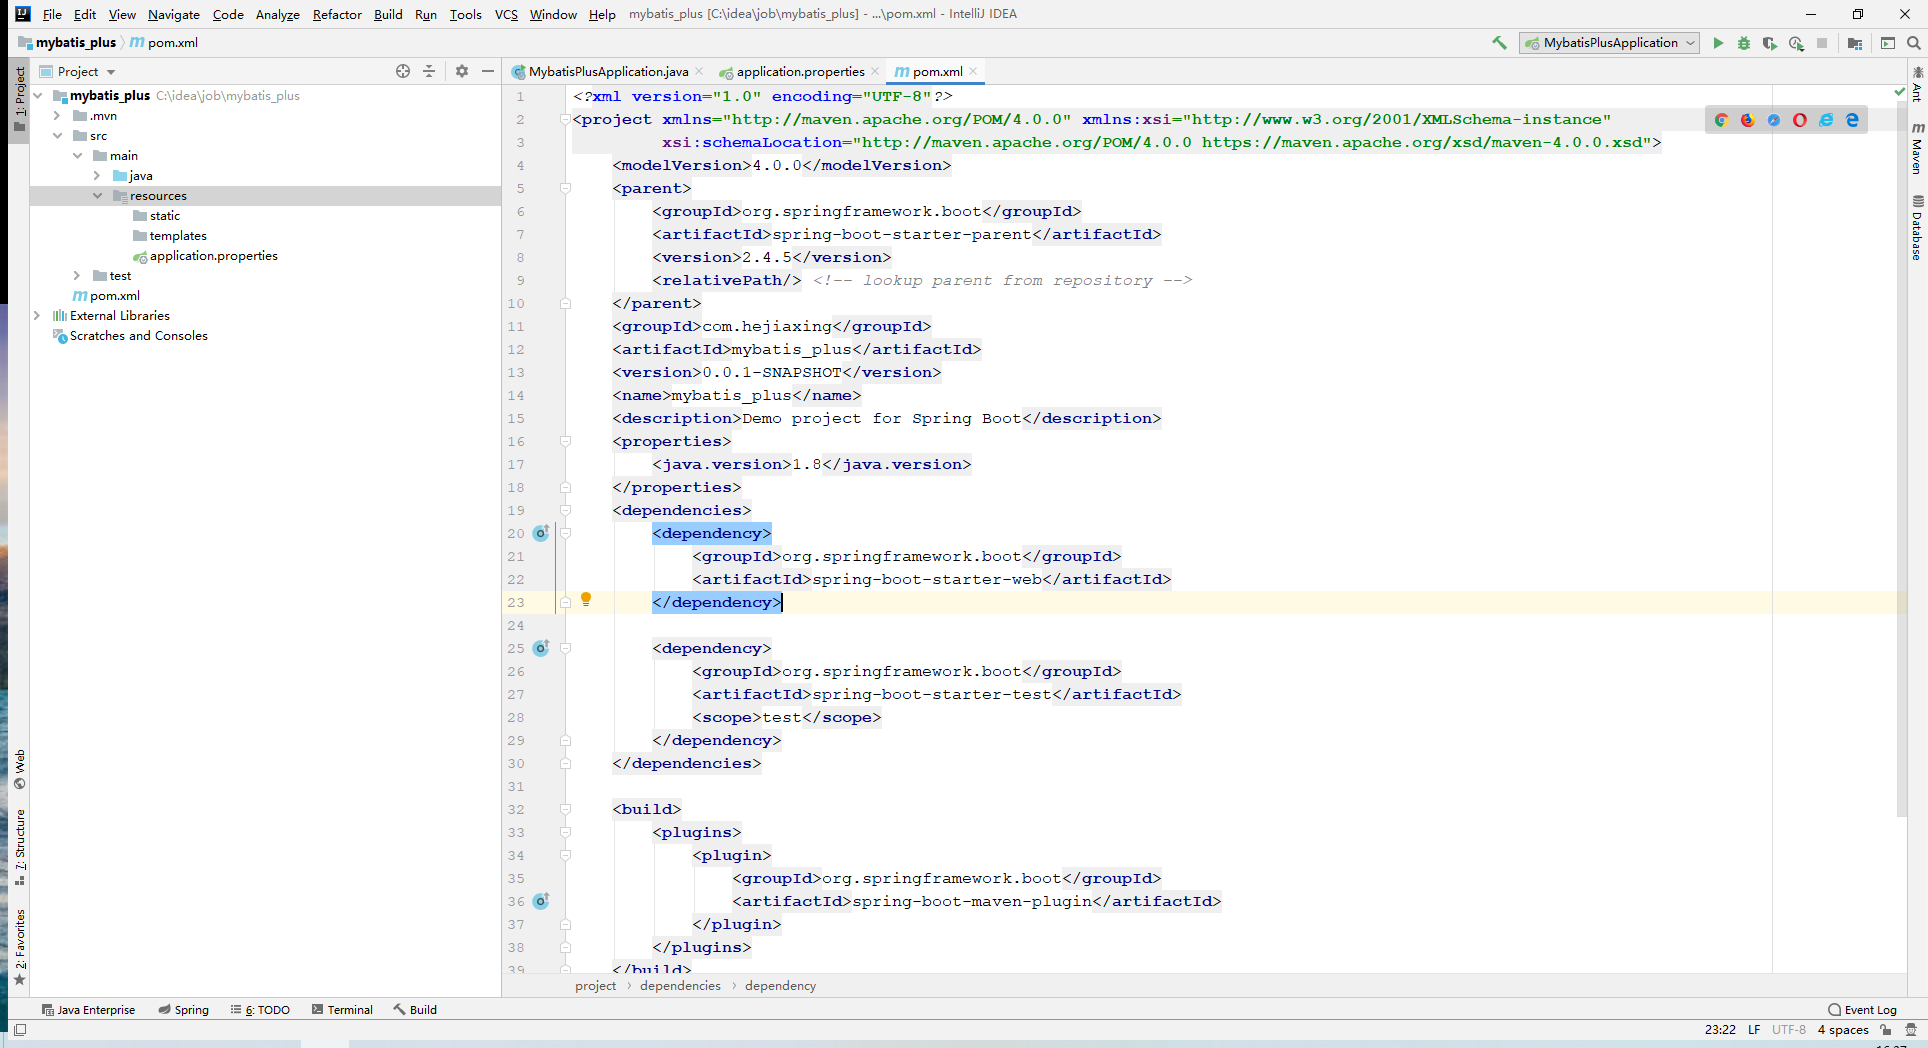This screenshot has width=1928, height=1048.
Task: Click the Collapse All icon in Project panel
Action: tap(429, 71)
